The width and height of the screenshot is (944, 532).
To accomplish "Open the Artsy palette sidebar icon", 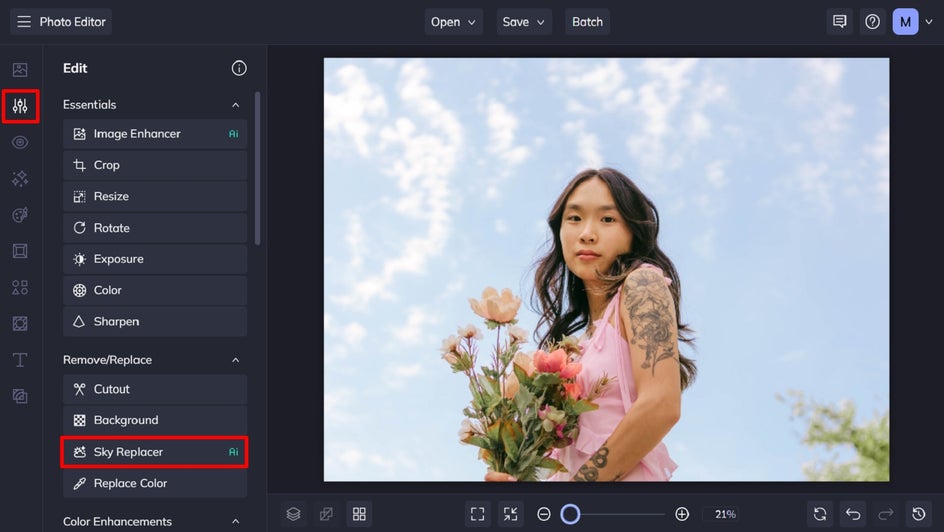I will tap(20, 215).
